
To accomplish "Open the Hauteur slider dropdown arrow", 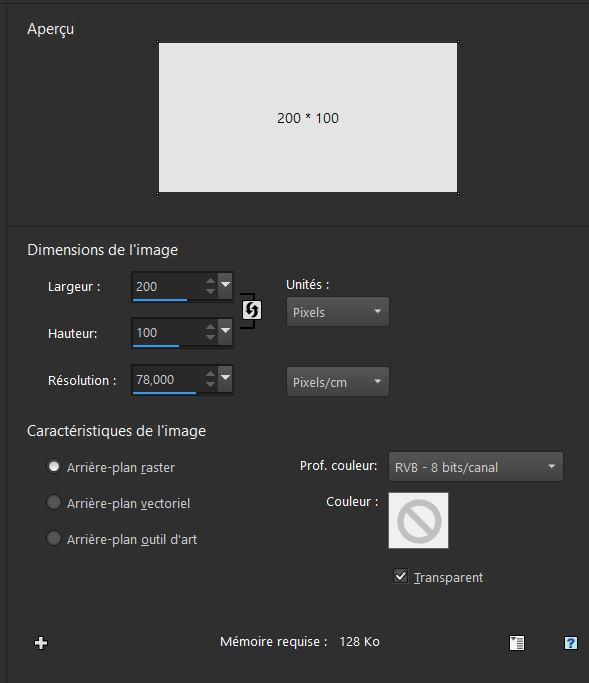I will coord(225,331).
